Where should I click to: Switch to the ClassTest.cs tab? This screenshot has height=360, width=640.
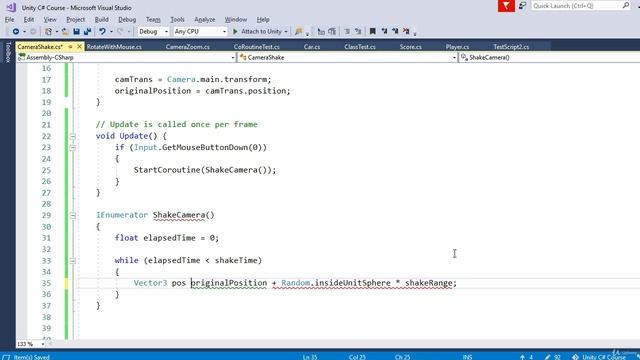point(360,47)
